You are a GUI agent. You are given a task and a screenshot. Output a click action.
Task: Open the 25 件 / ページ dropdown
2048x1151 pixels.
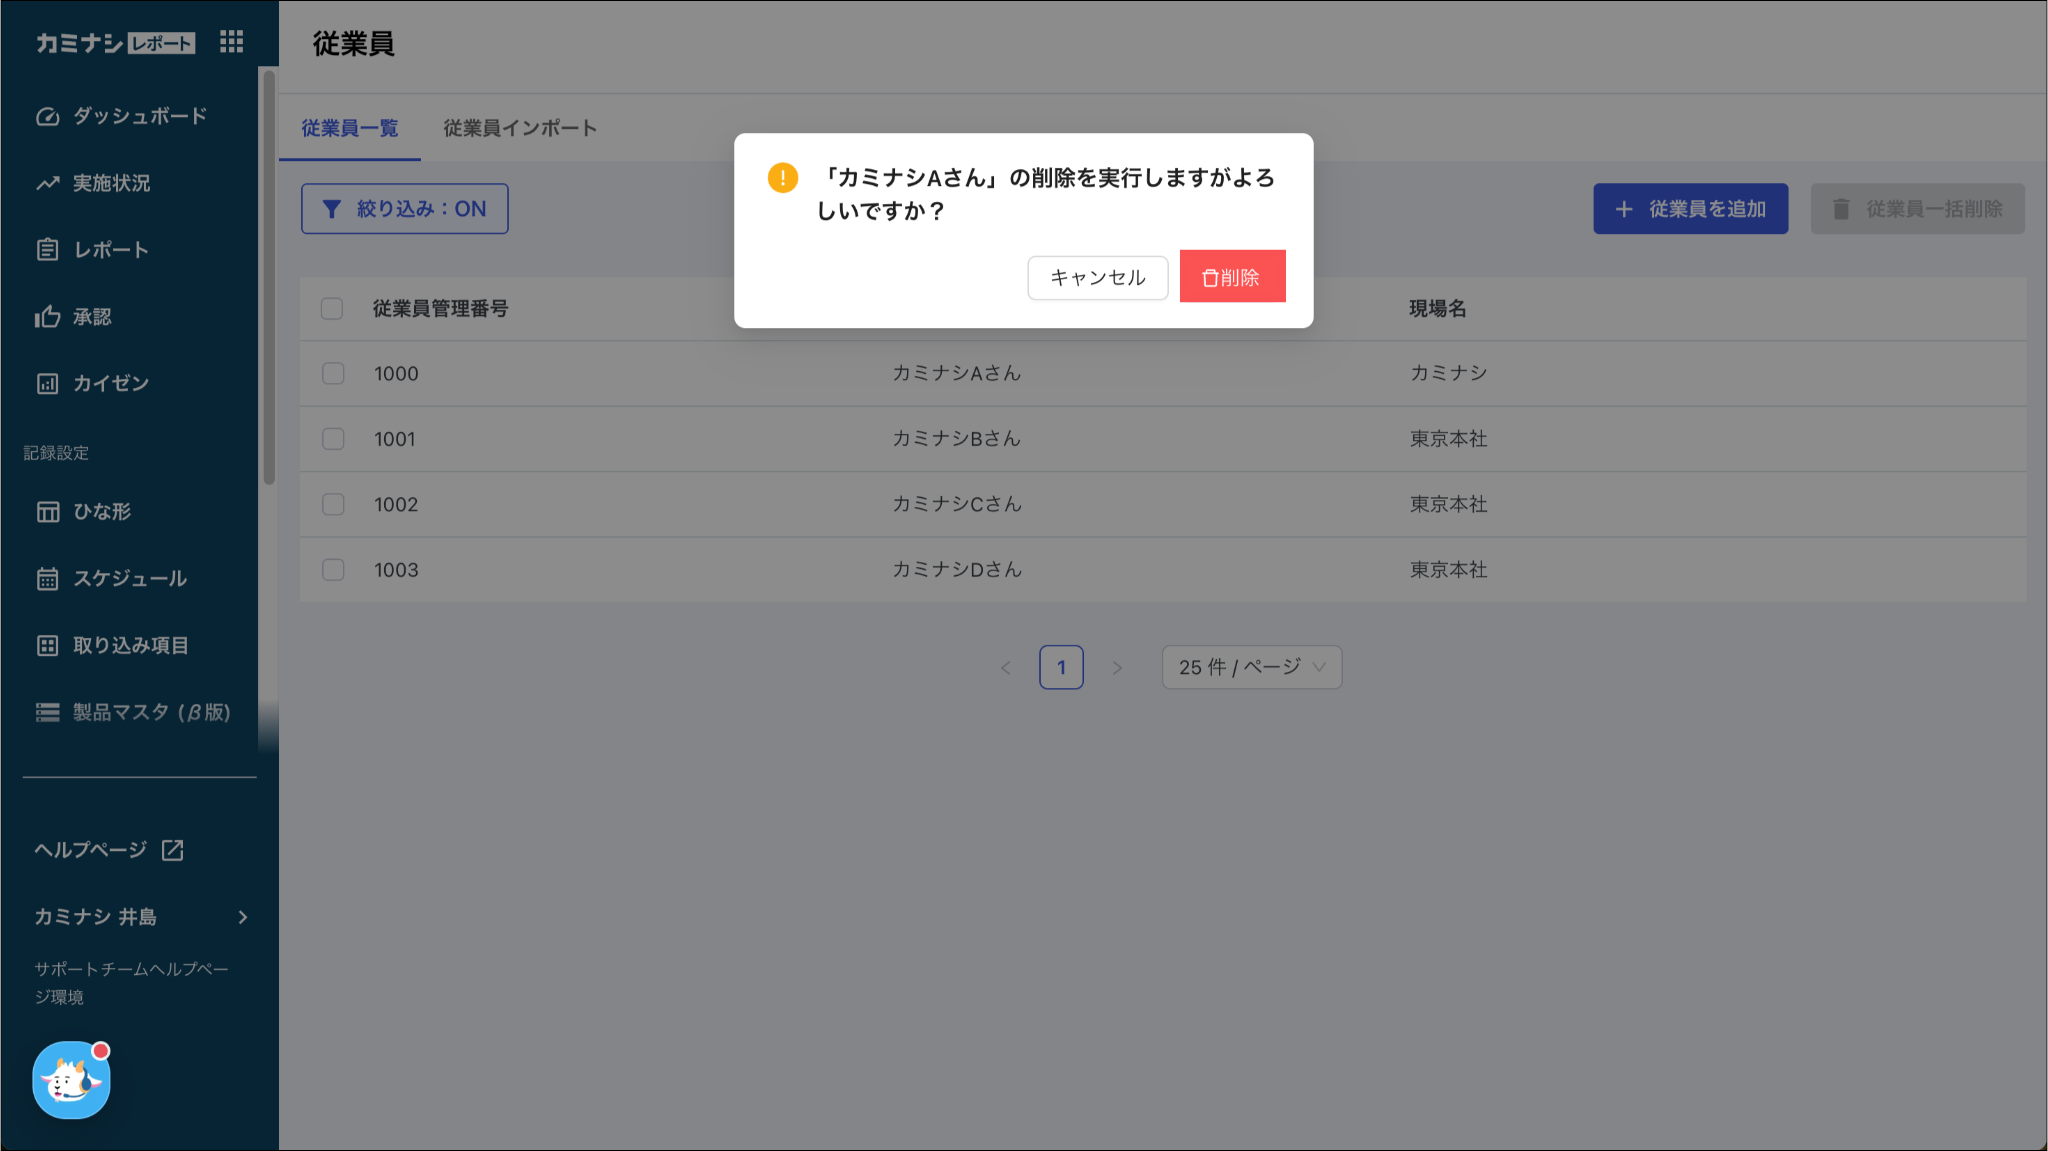1251,667
